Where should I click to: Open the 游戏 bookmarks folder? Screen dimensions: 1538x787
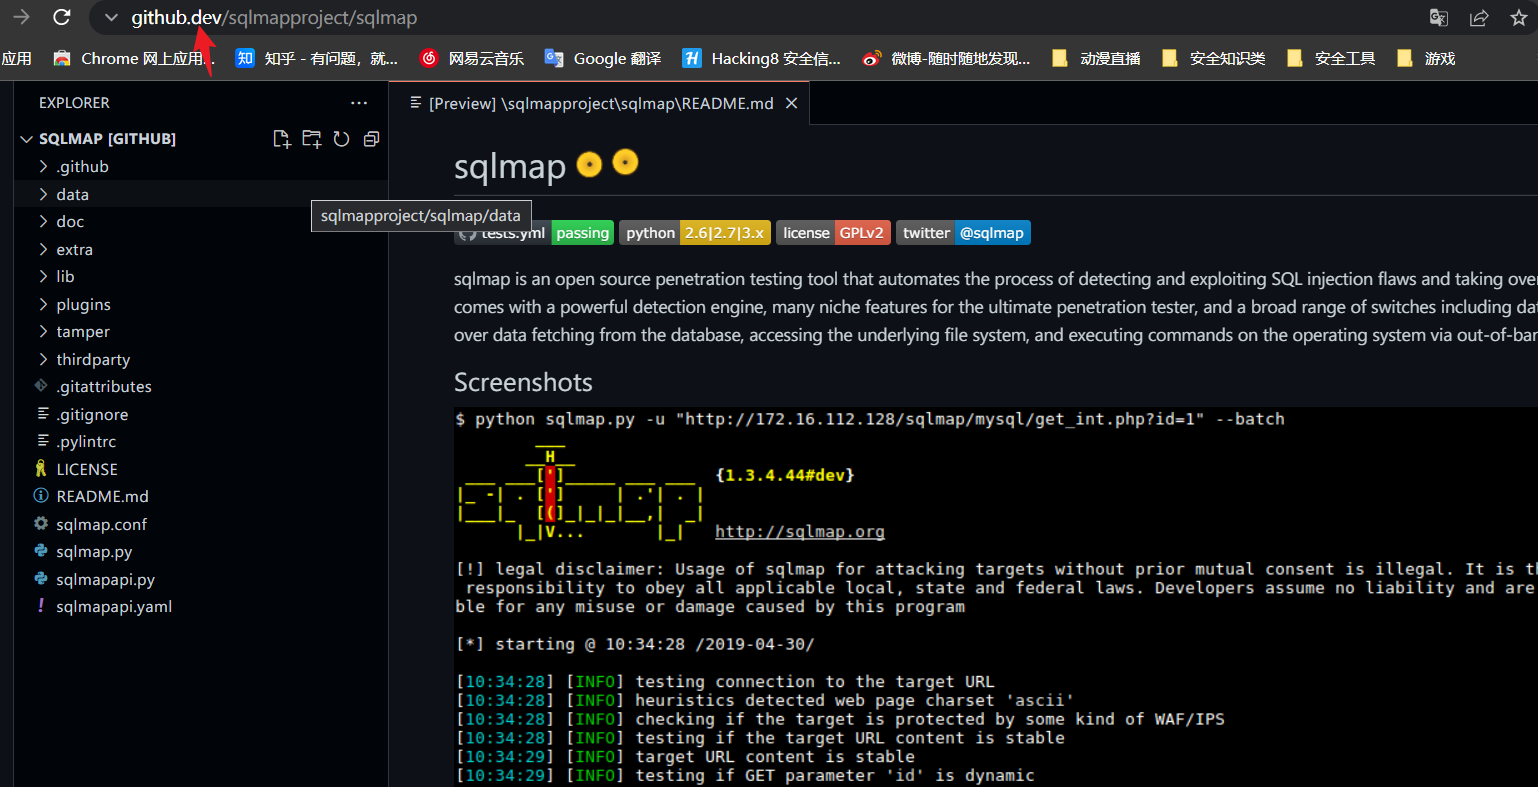tap(1426, 59)
